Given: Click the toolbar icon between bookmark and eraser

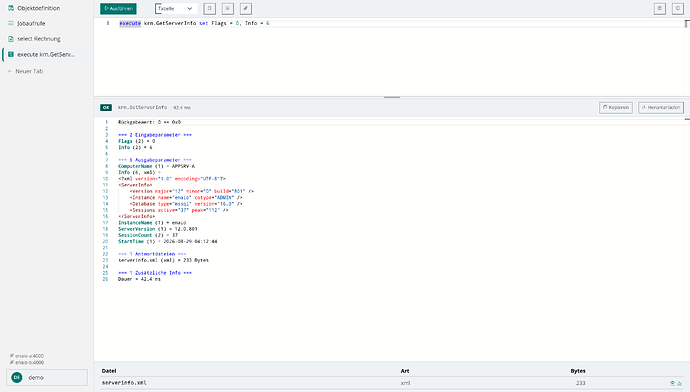Looking at the screenshot, I should pyautogui.click(x=228, y=8).
